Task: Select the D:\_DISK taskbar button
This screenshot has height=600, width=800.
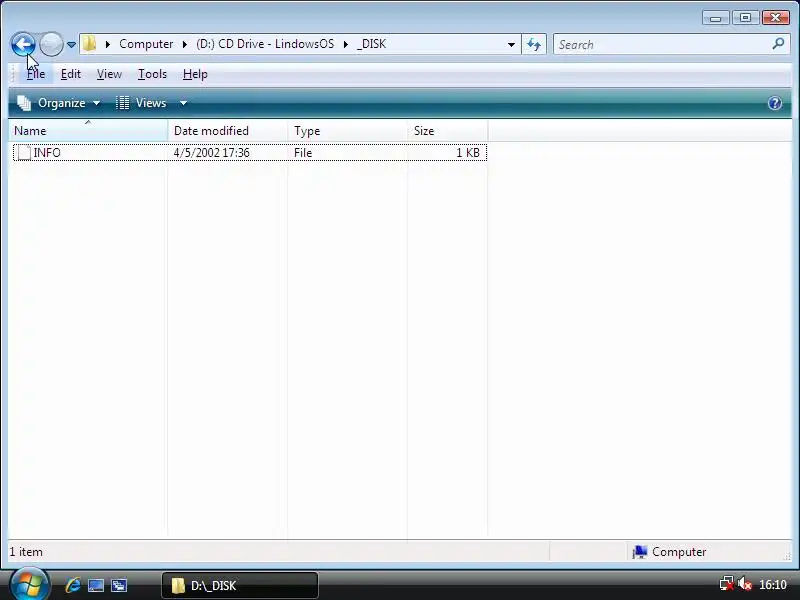Action: [240, 585]
